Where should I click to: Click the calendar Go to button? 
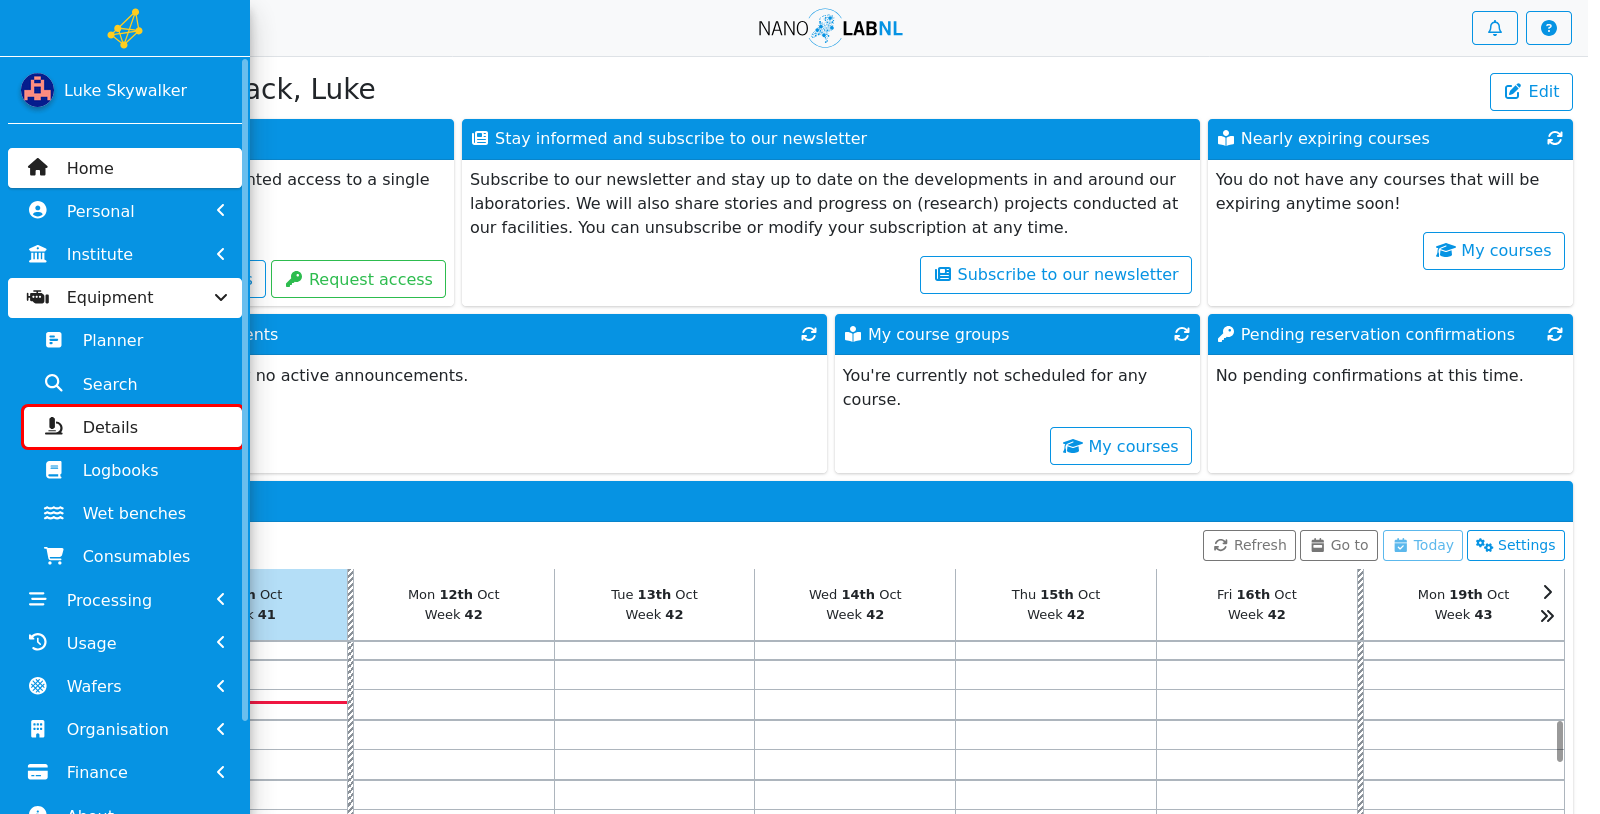coord(1339,545)
